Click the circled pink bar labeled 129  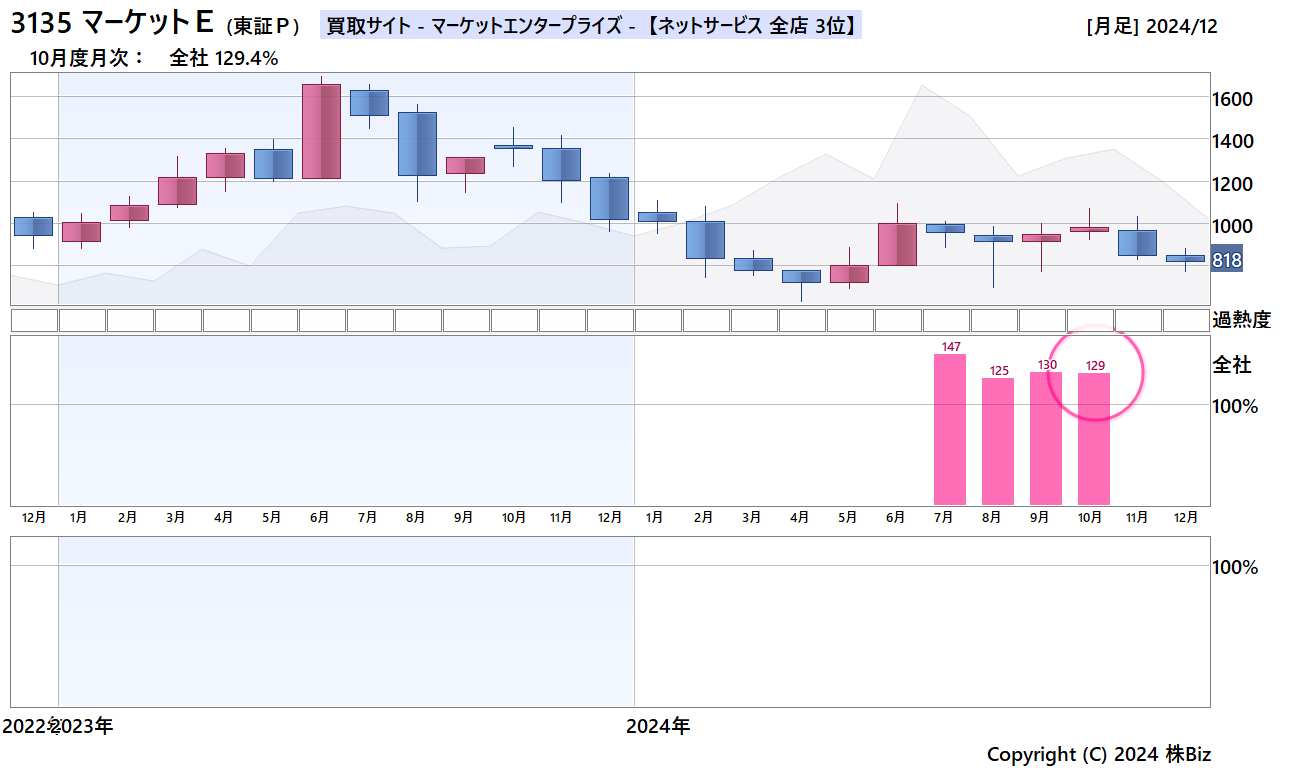pyautogui.click(x=1094, y=439)
